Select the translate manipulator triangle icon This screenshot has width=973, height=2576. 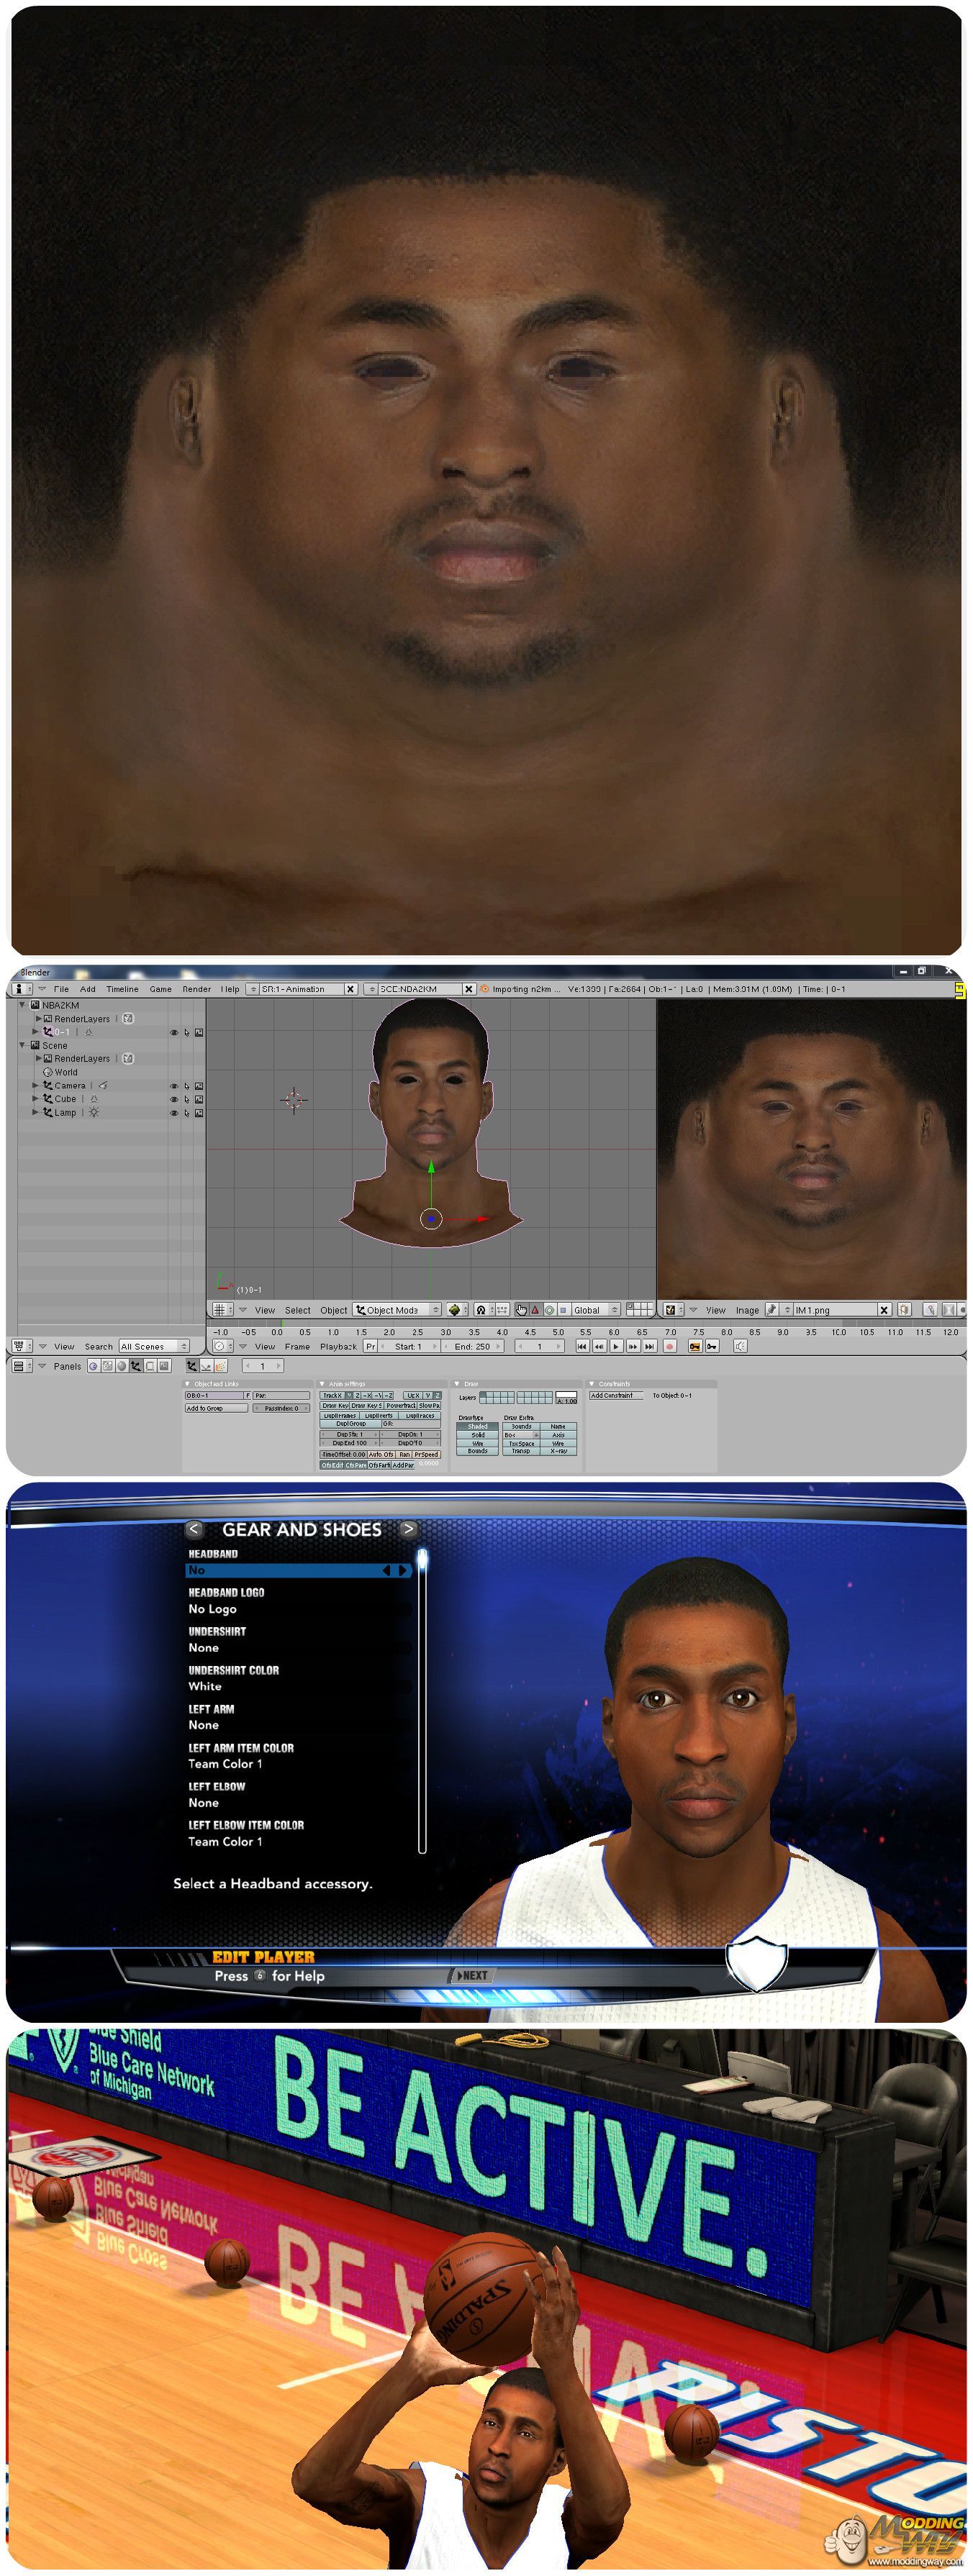(535, 1310)
